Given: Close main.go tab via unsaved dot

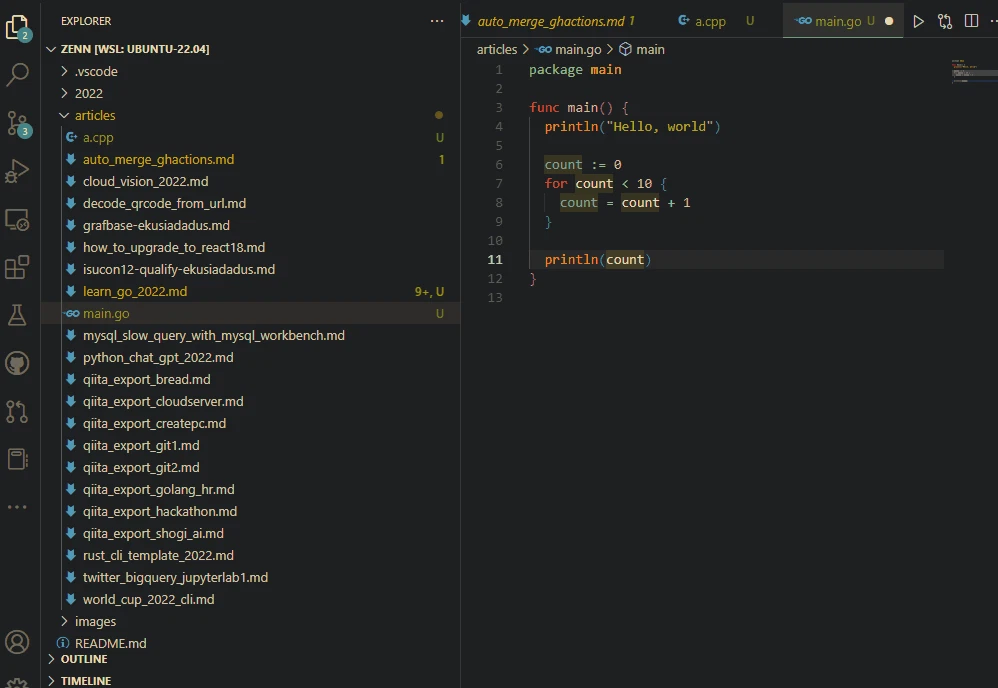Looking at the screenshot, I should pos(889,21).
